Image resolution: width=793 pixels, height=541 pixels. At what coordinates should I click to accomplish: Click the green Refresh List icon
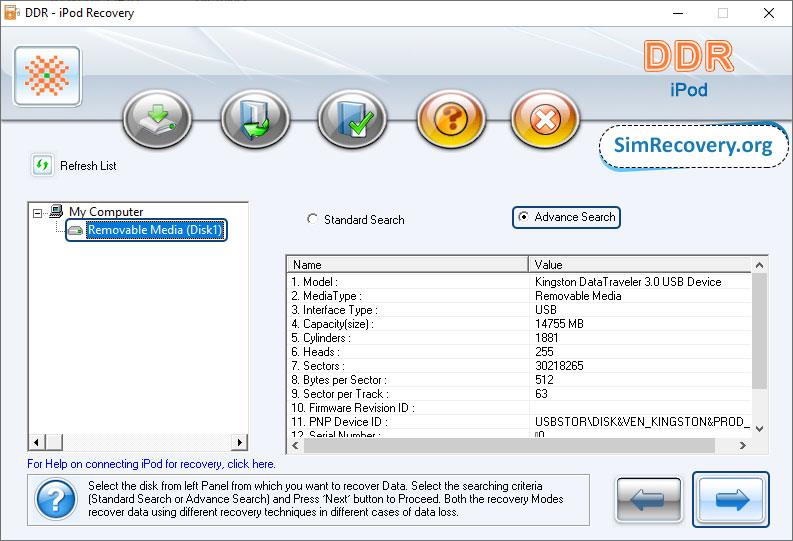pos(43,165)
